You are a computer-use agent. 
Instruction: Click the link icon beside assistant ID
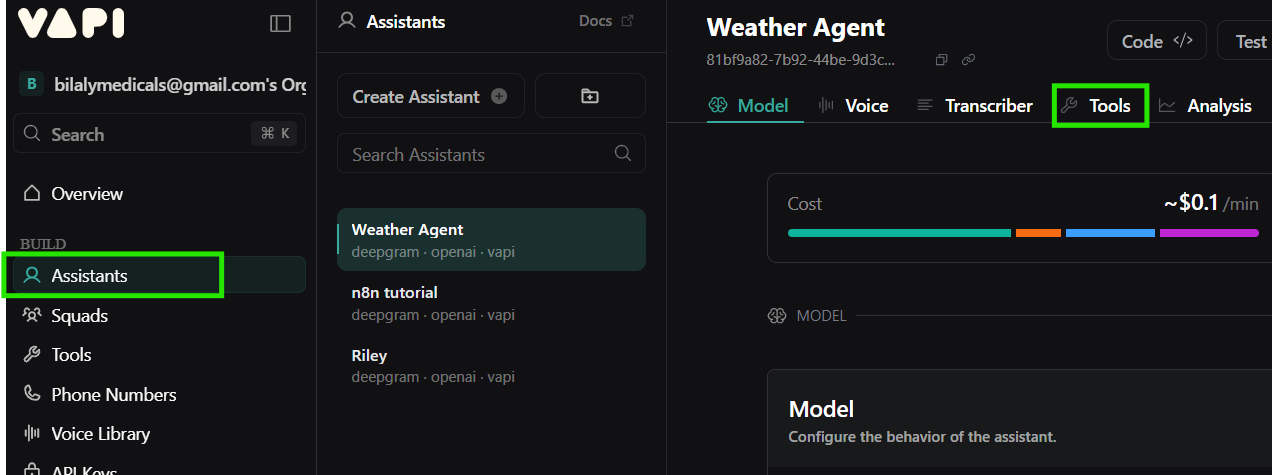click(x=968, y=60)
